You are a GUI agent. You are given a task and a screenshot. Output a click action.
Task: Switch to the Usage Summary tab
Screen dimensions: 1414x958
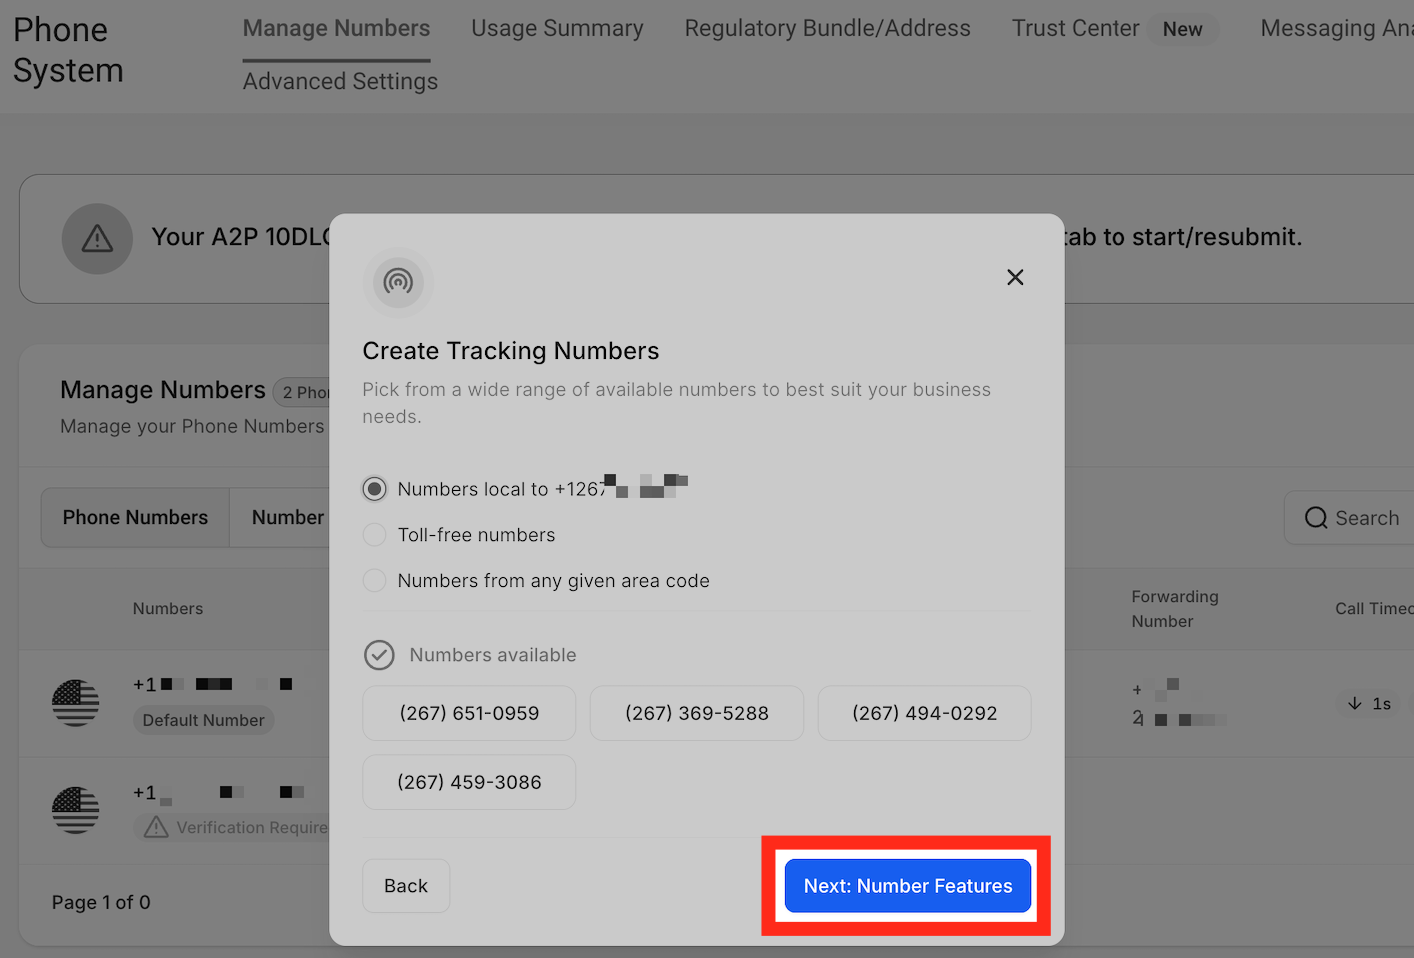557,28
